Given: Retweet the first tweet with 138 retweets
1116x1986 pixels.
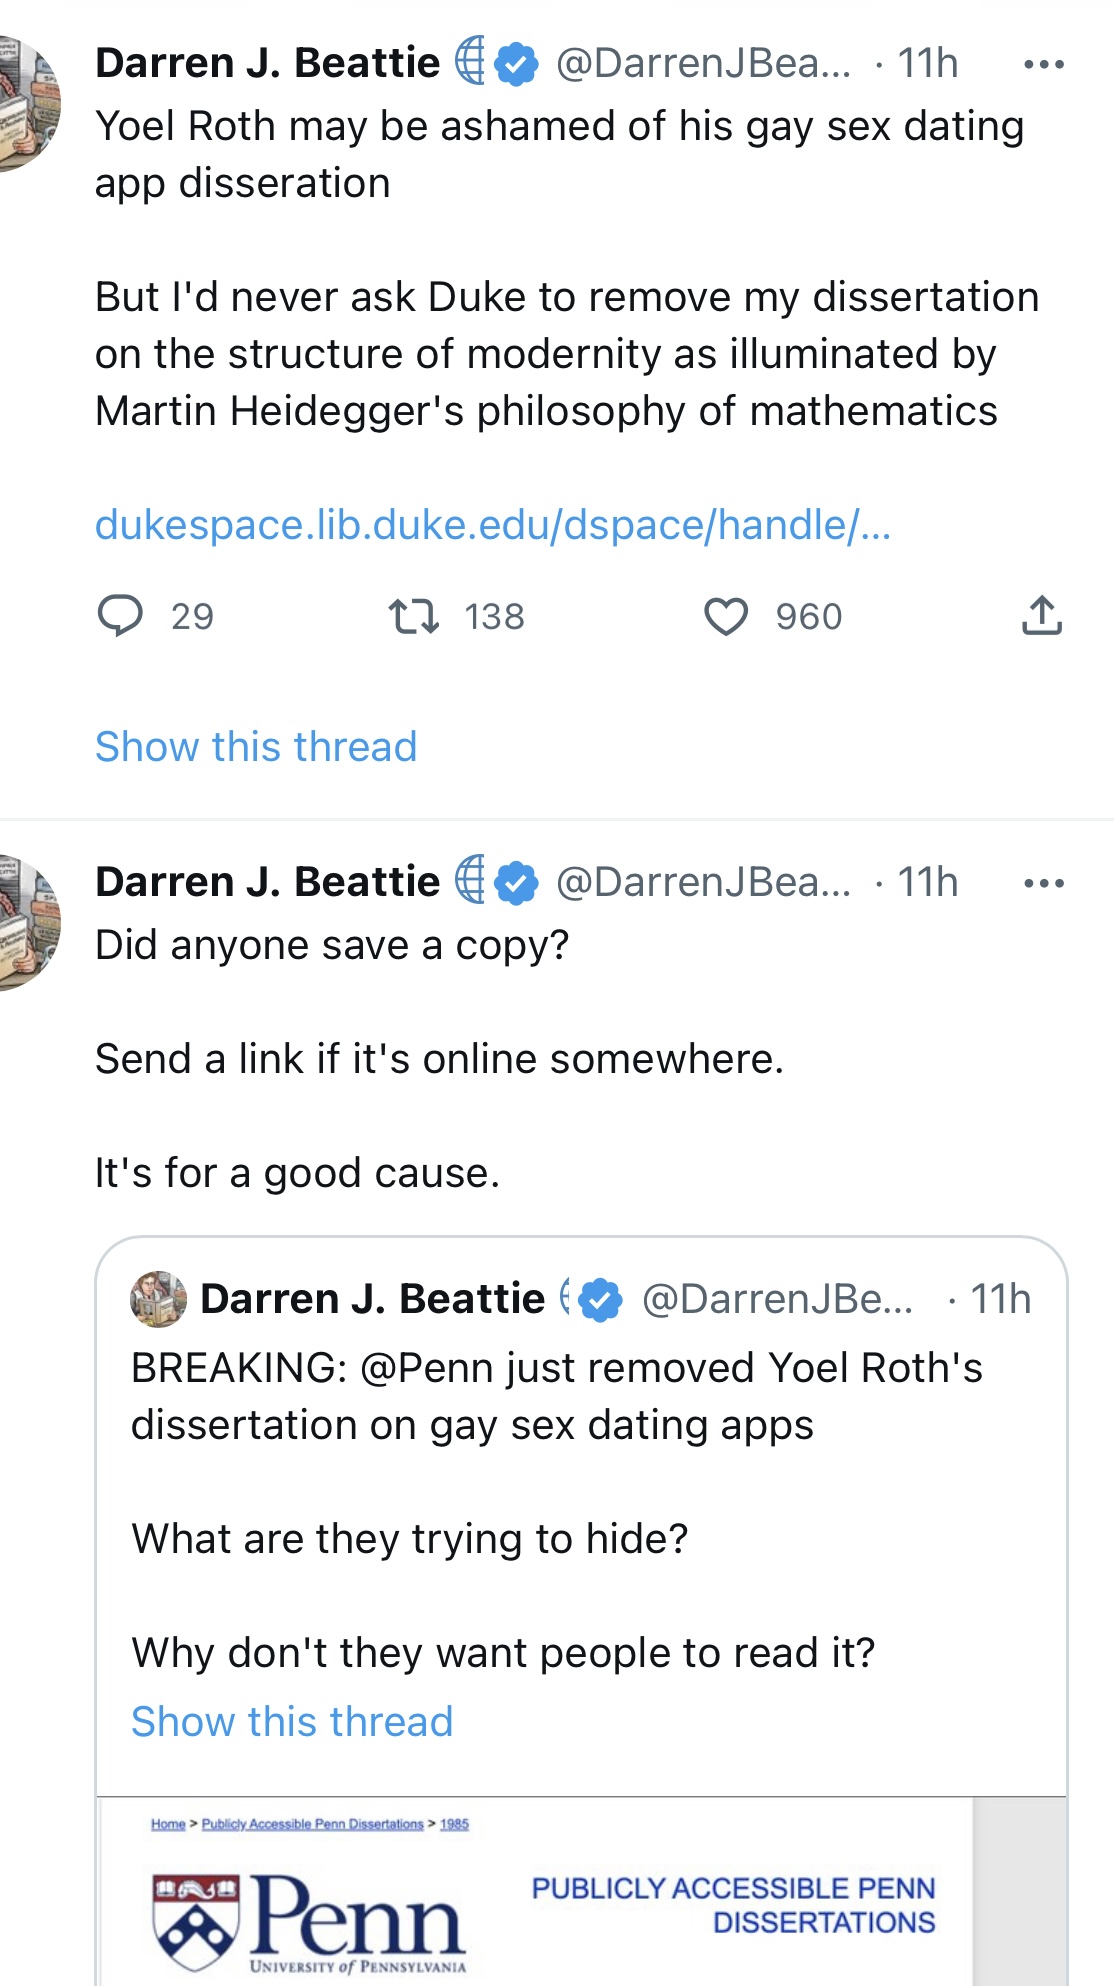Looking at the screenshot, I should (413, 616).
